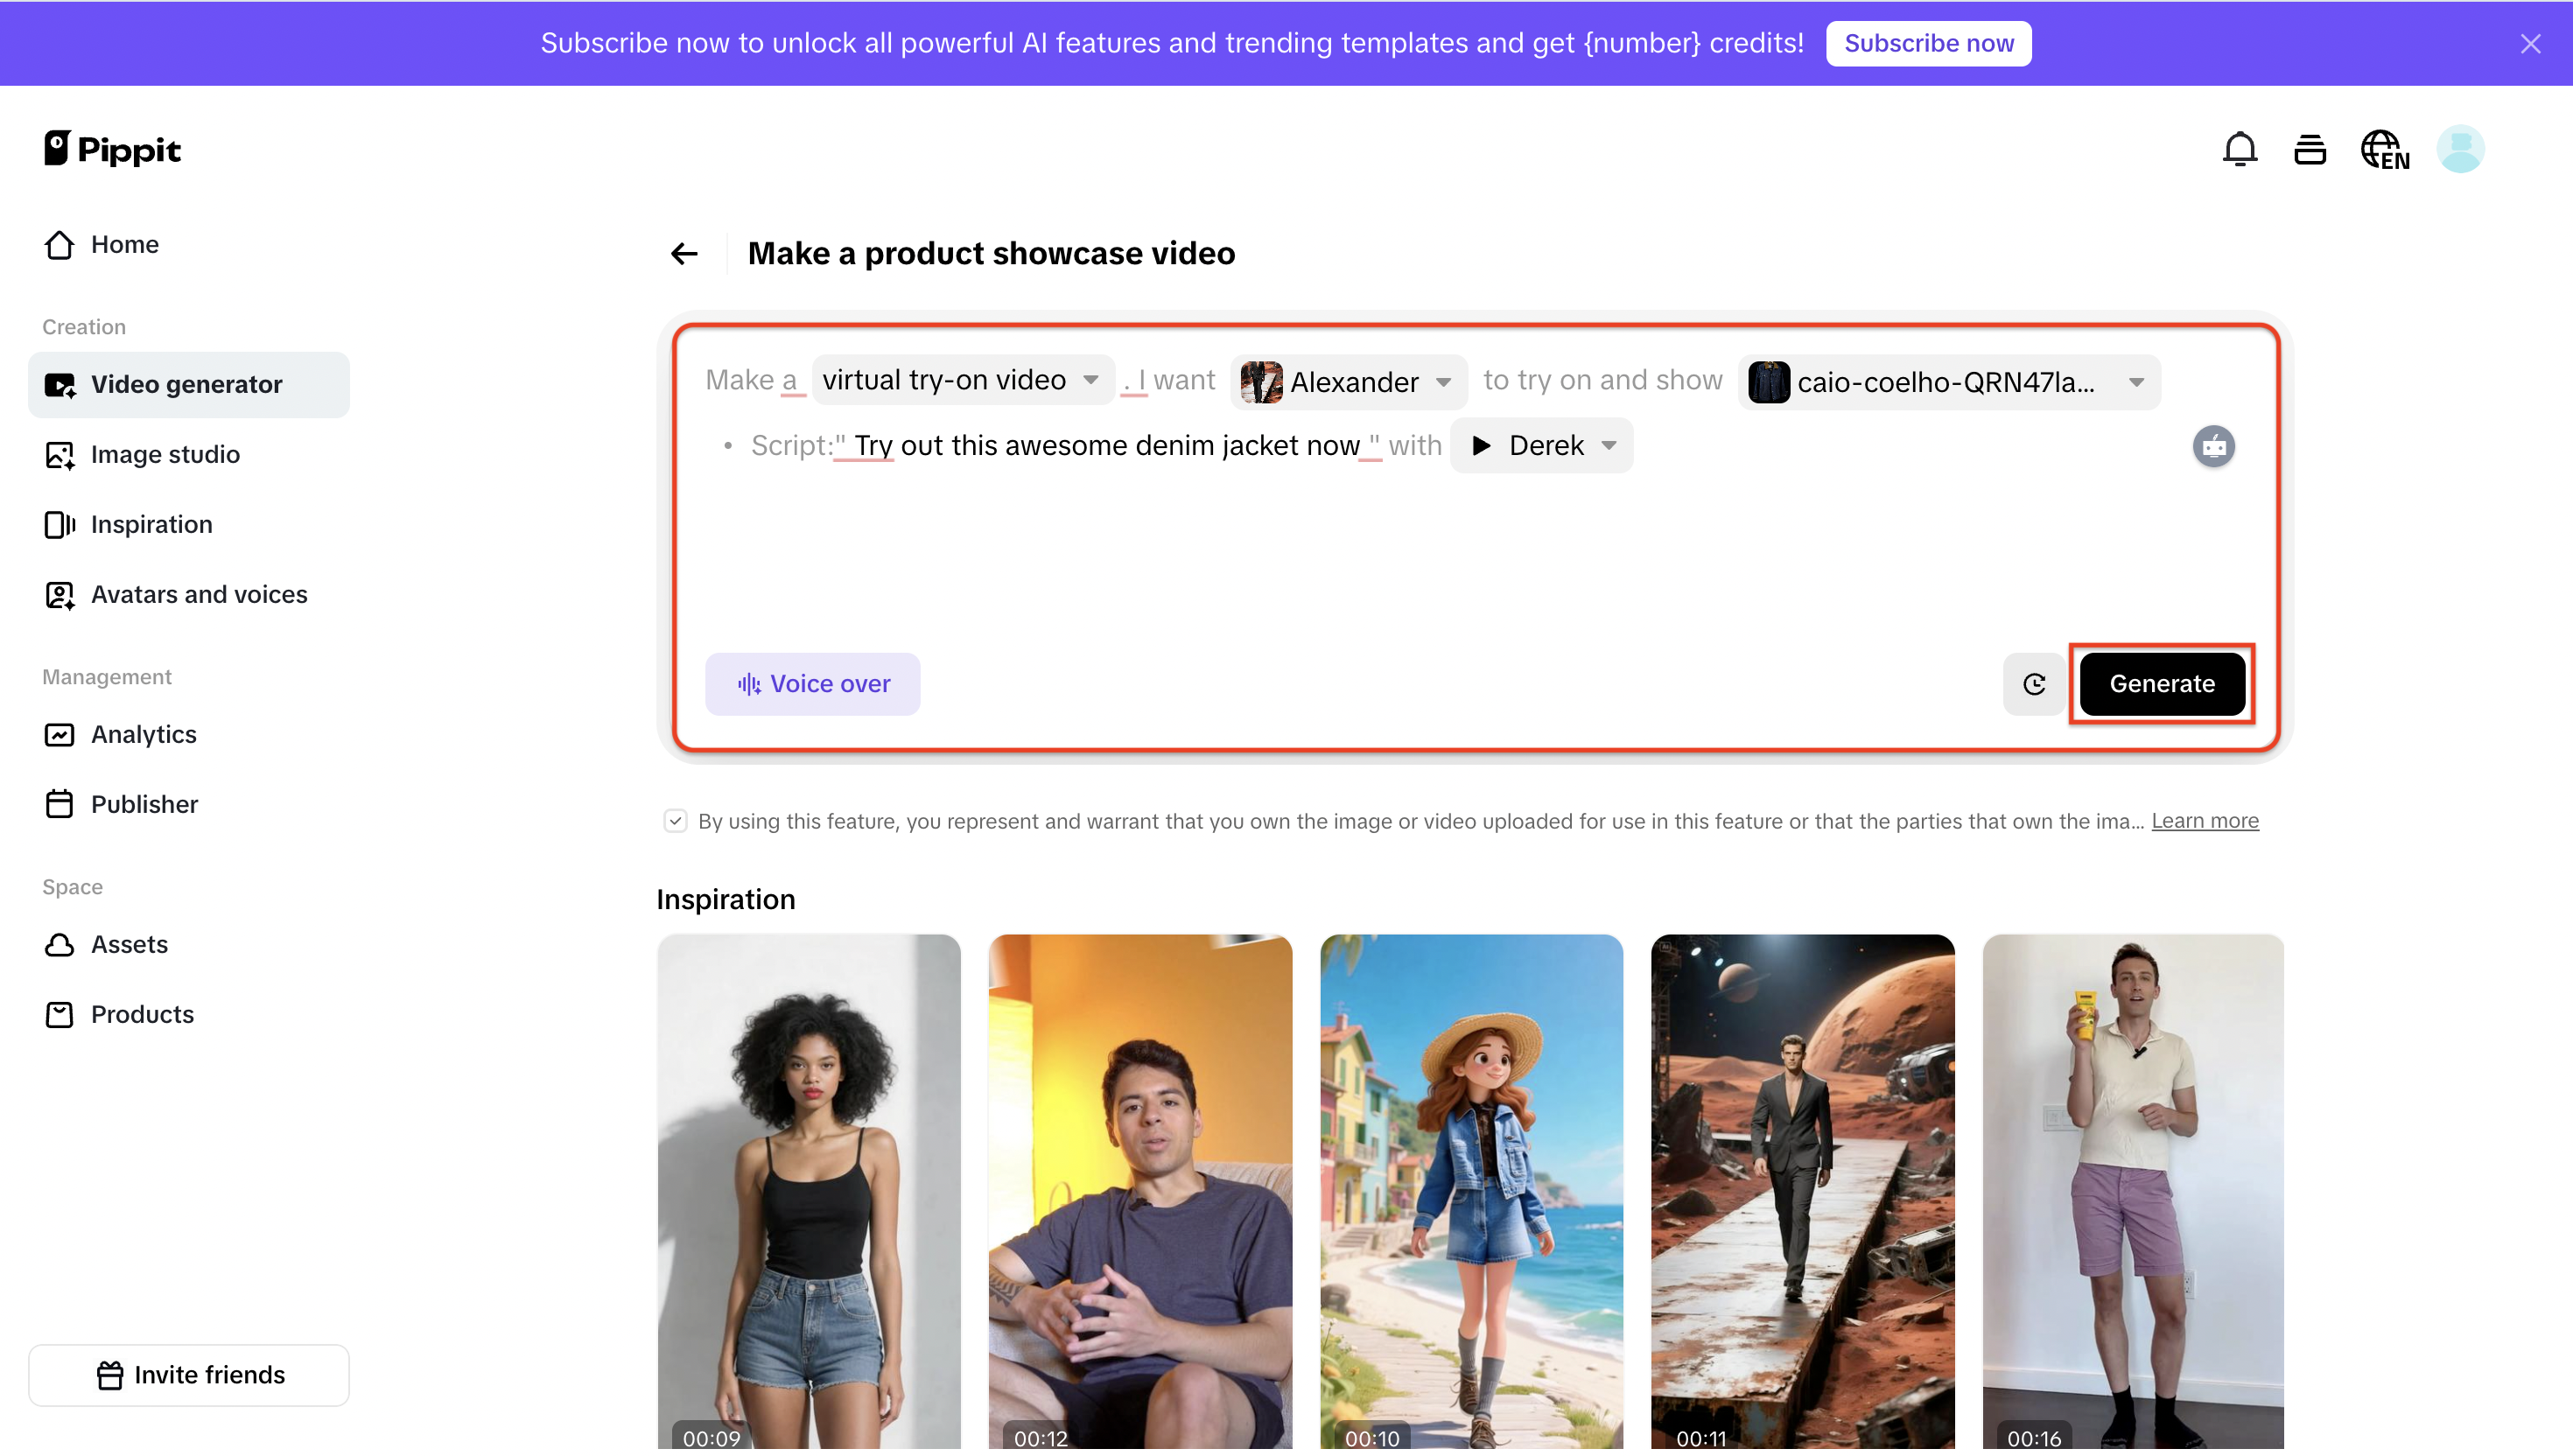Go back using the arrow at page title
The width and height of the screenshot is (2573, 1456).
coord(683,253)
